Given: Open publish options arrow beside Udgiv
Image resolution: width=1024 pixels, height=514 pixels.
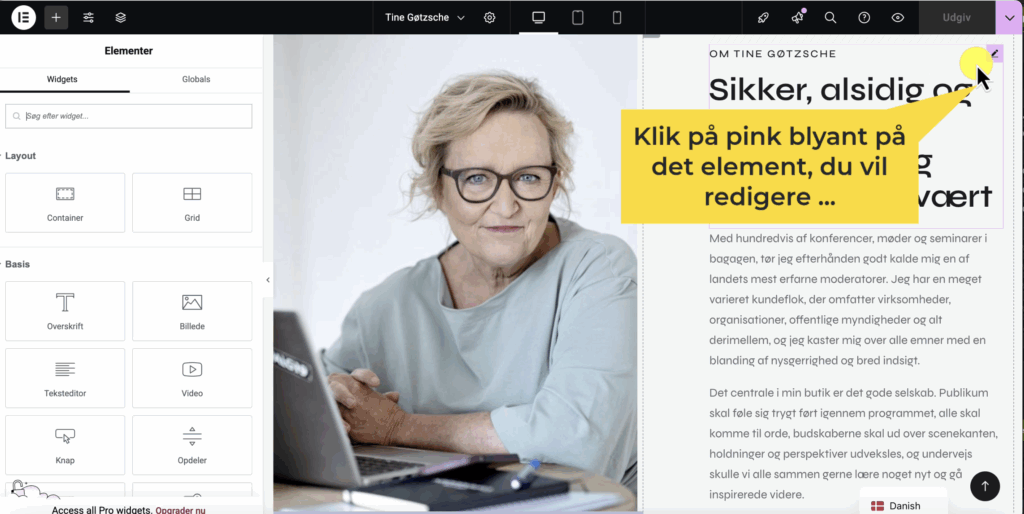Looking at the screenshot, I should [x=1010, y=18].
